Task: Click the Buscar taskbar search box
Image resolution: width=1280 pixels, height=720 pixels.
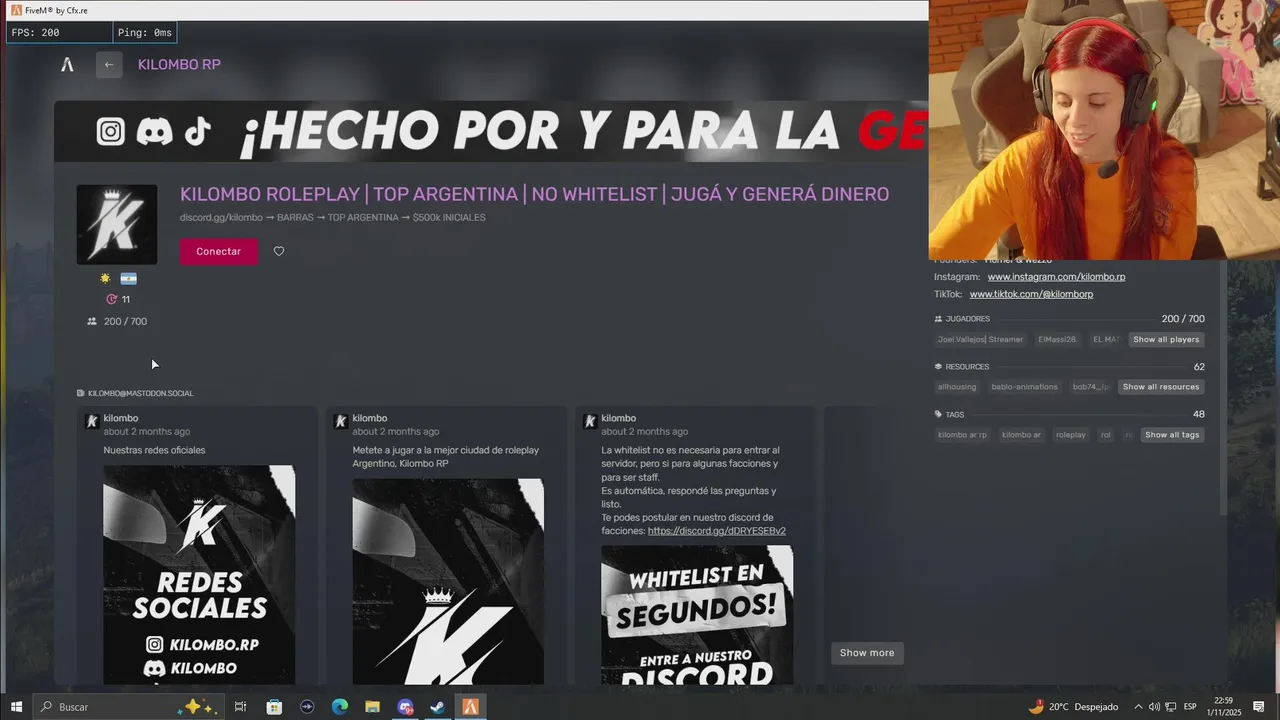Action: pos(128,707)
